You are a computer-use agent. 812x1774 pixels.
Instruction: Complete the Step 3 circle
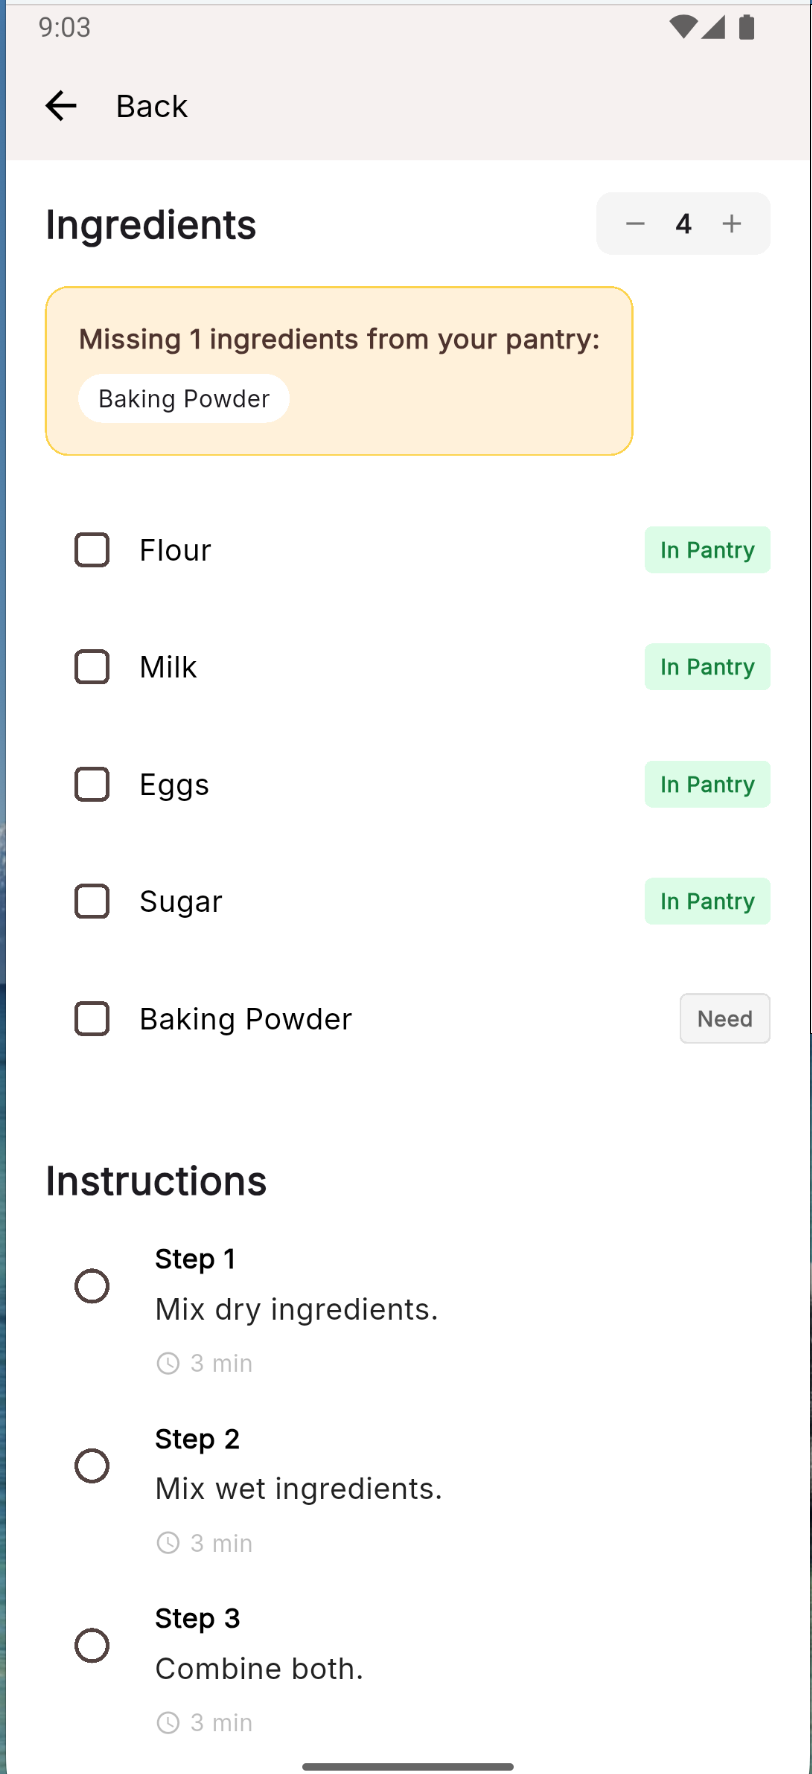(92, 1645)
